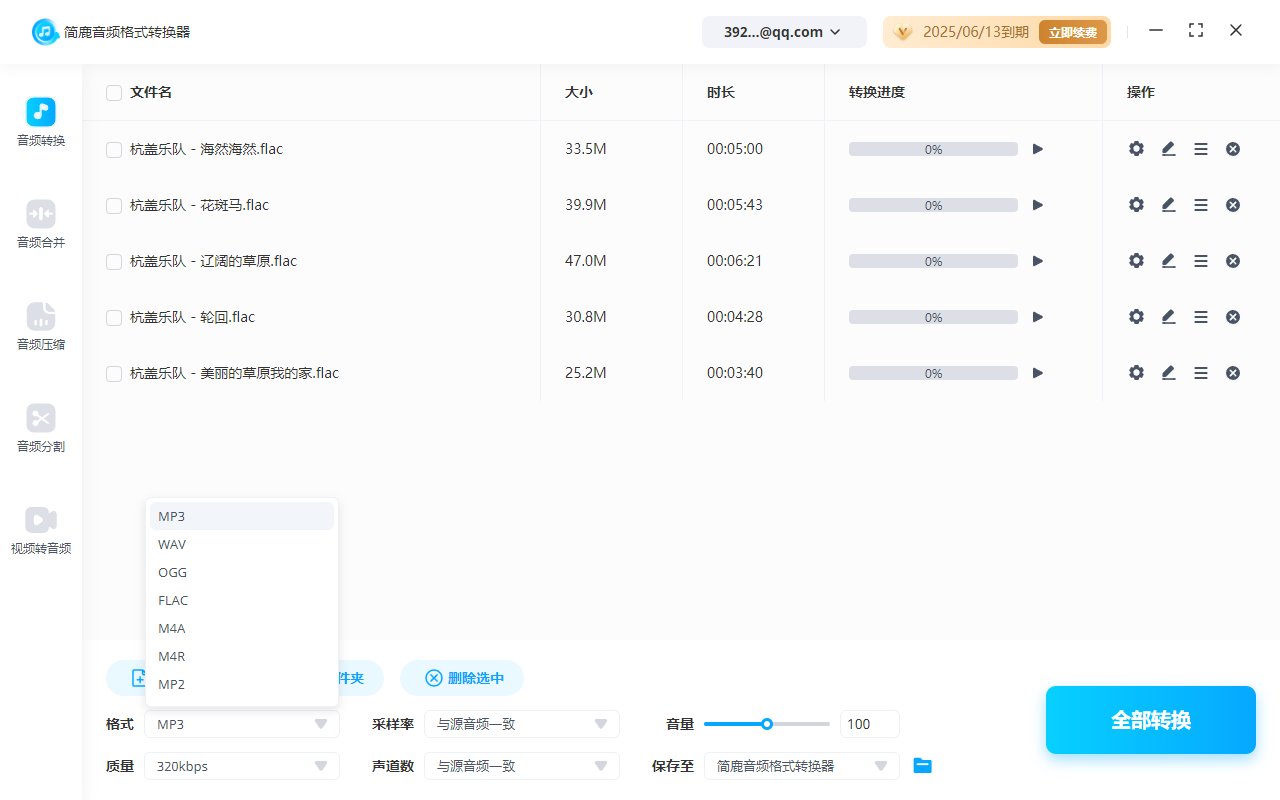Adjust the 音量 volume slider
The height and width of the screenshot is (800, 1280).
tap(767, 723)
